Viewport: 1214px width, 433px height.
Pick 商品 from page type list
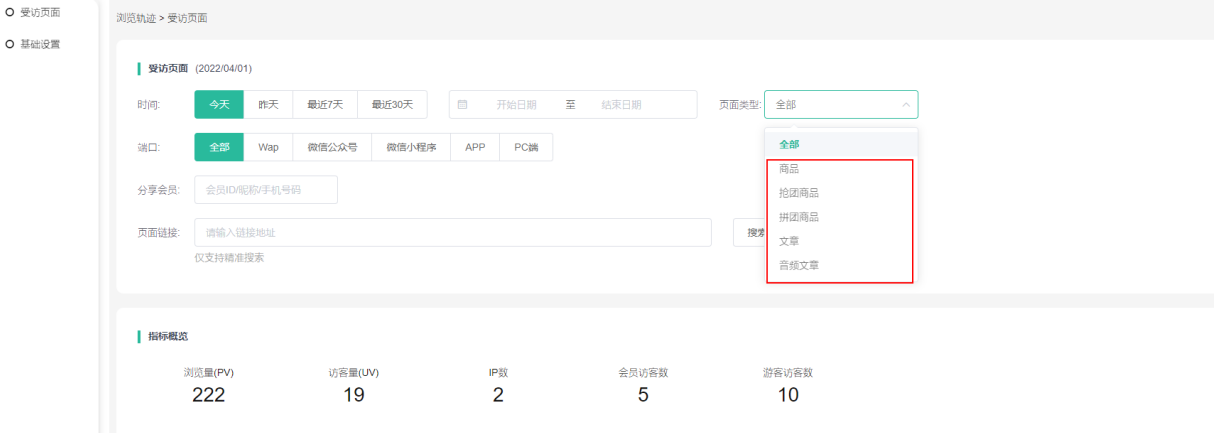tap(789, 169)
